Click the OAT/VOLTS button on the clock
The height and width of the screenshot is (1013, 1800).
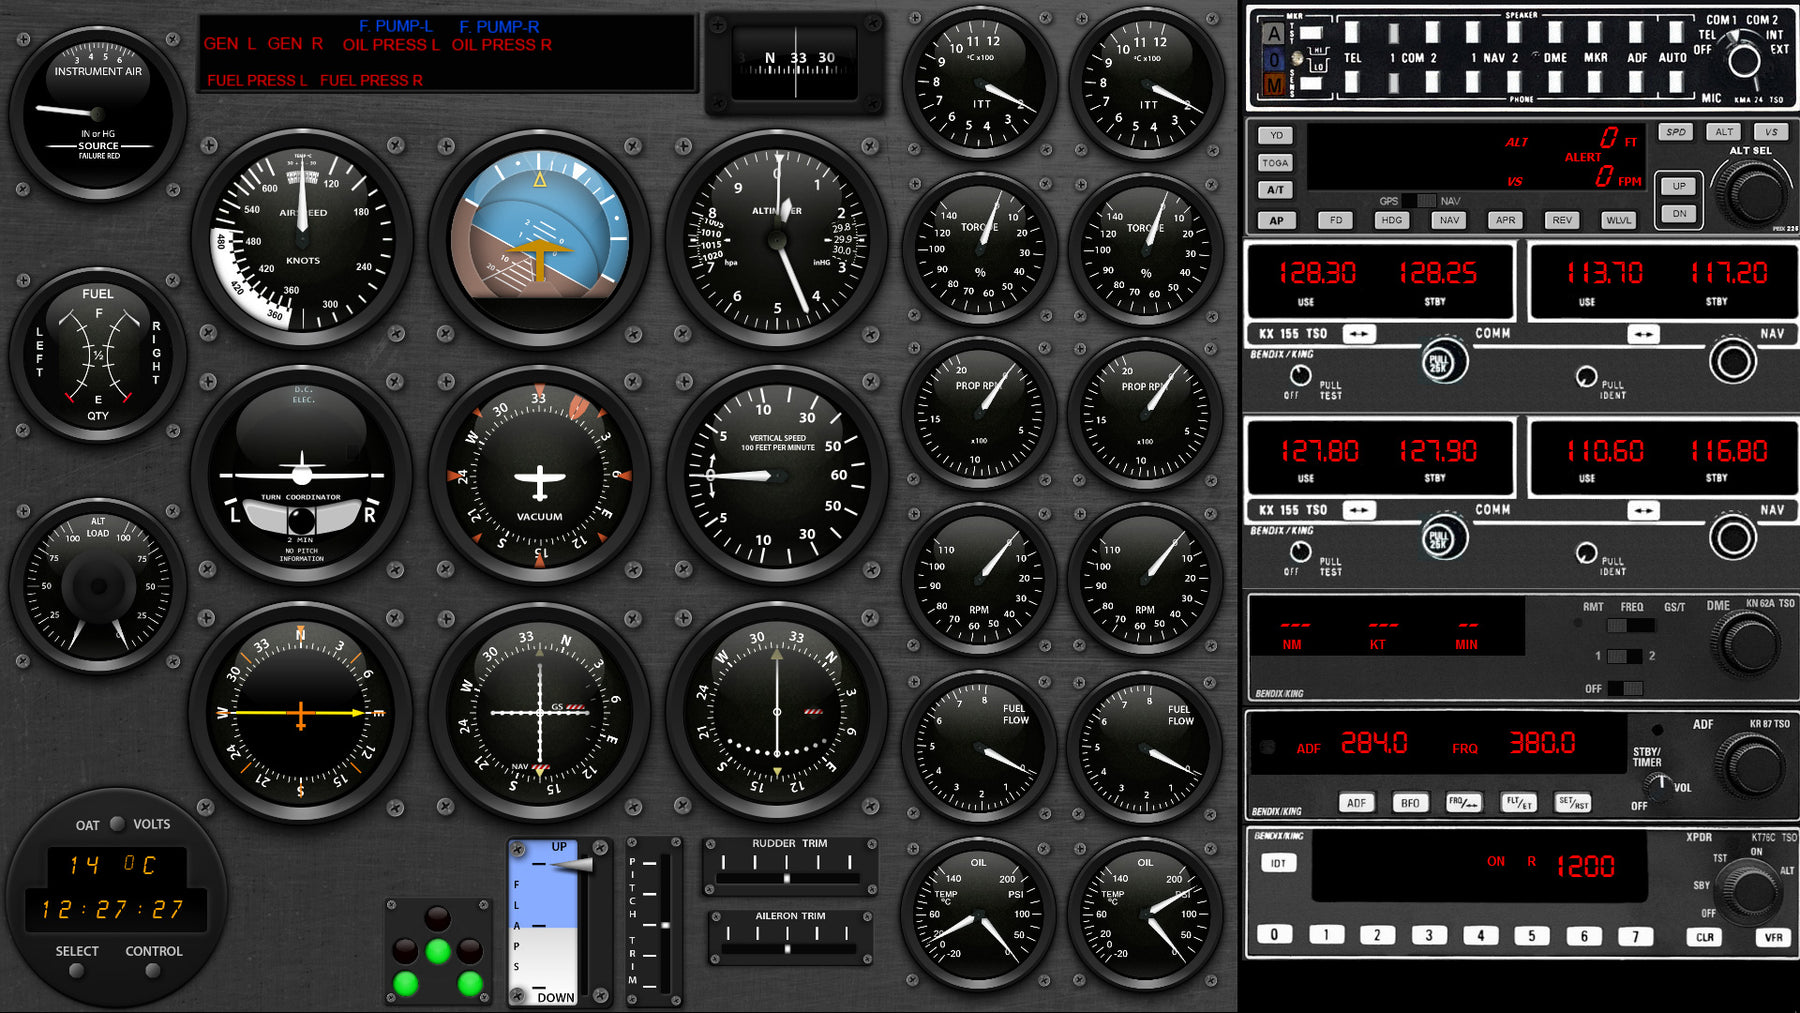[x=117, y=824]
